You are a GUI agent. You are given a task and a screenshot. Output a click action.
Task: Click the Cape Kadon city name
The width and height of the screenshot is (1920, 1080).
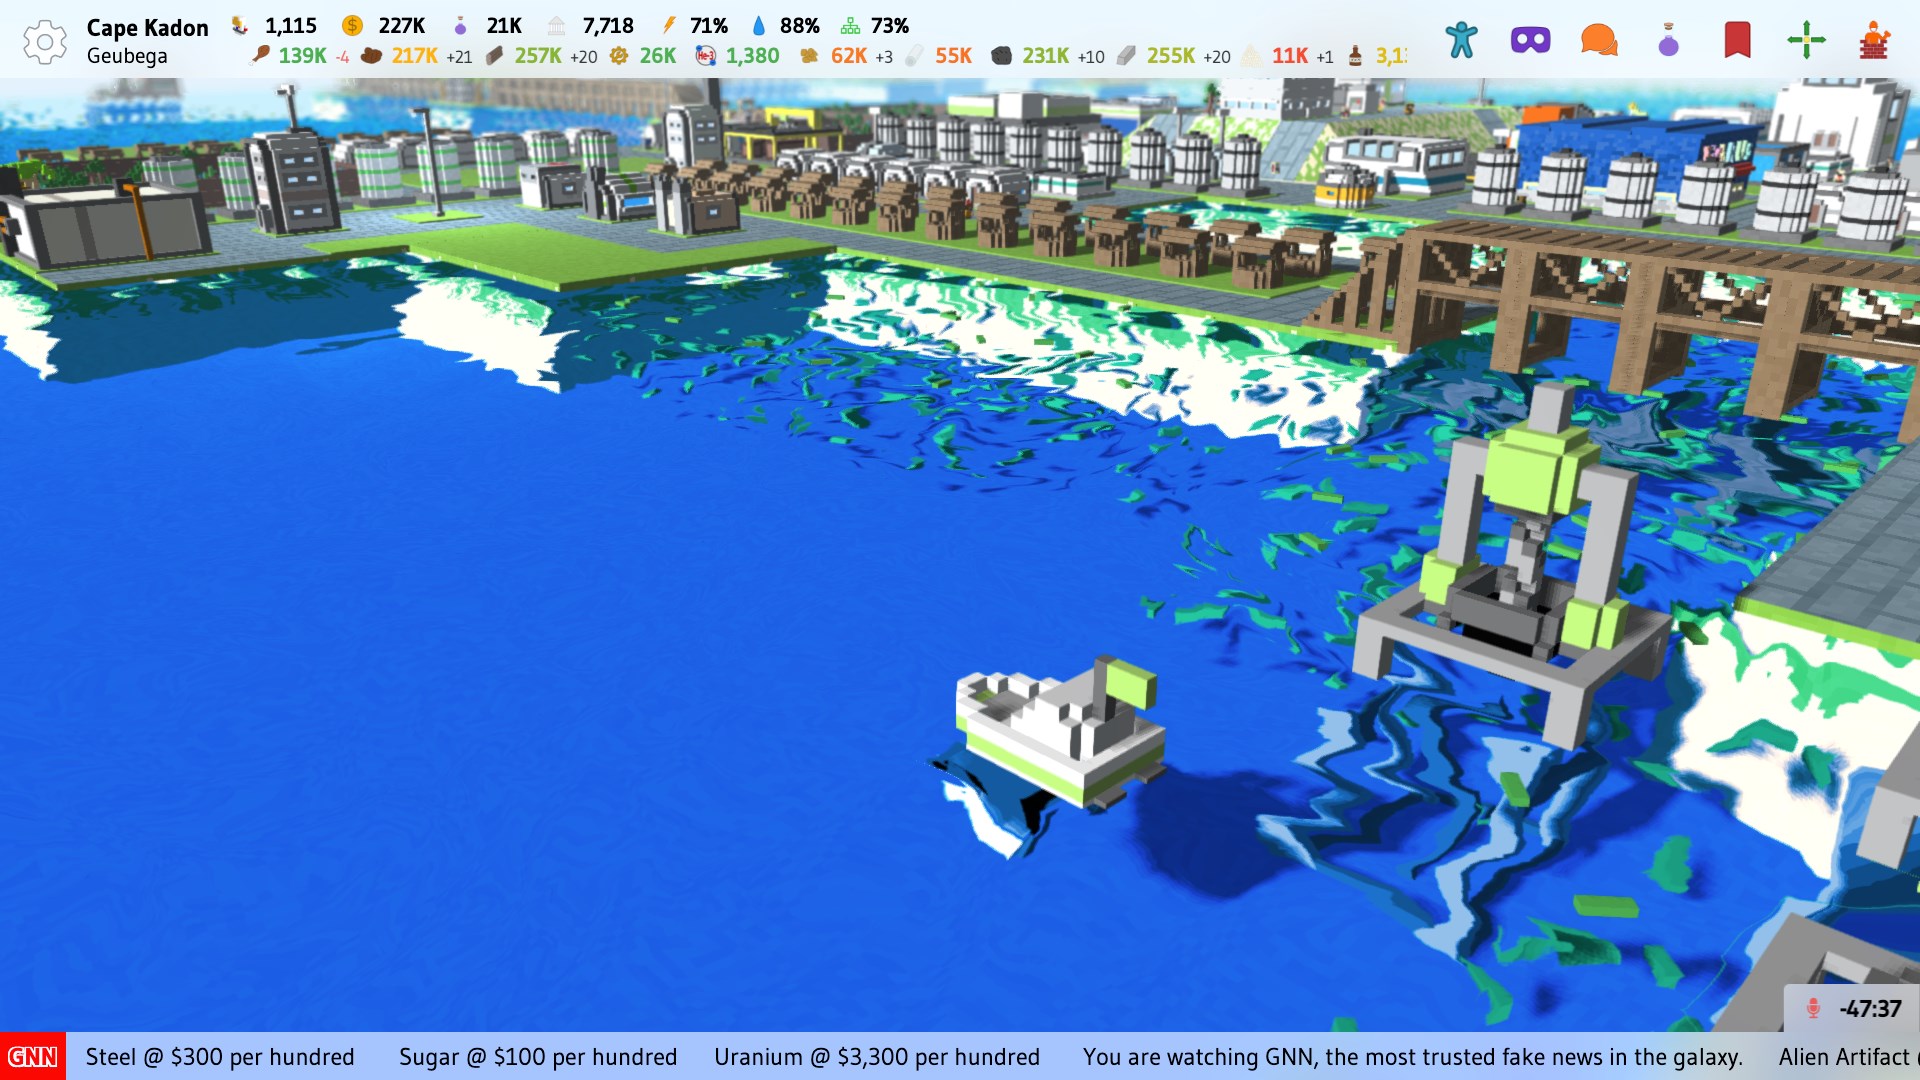147,28
